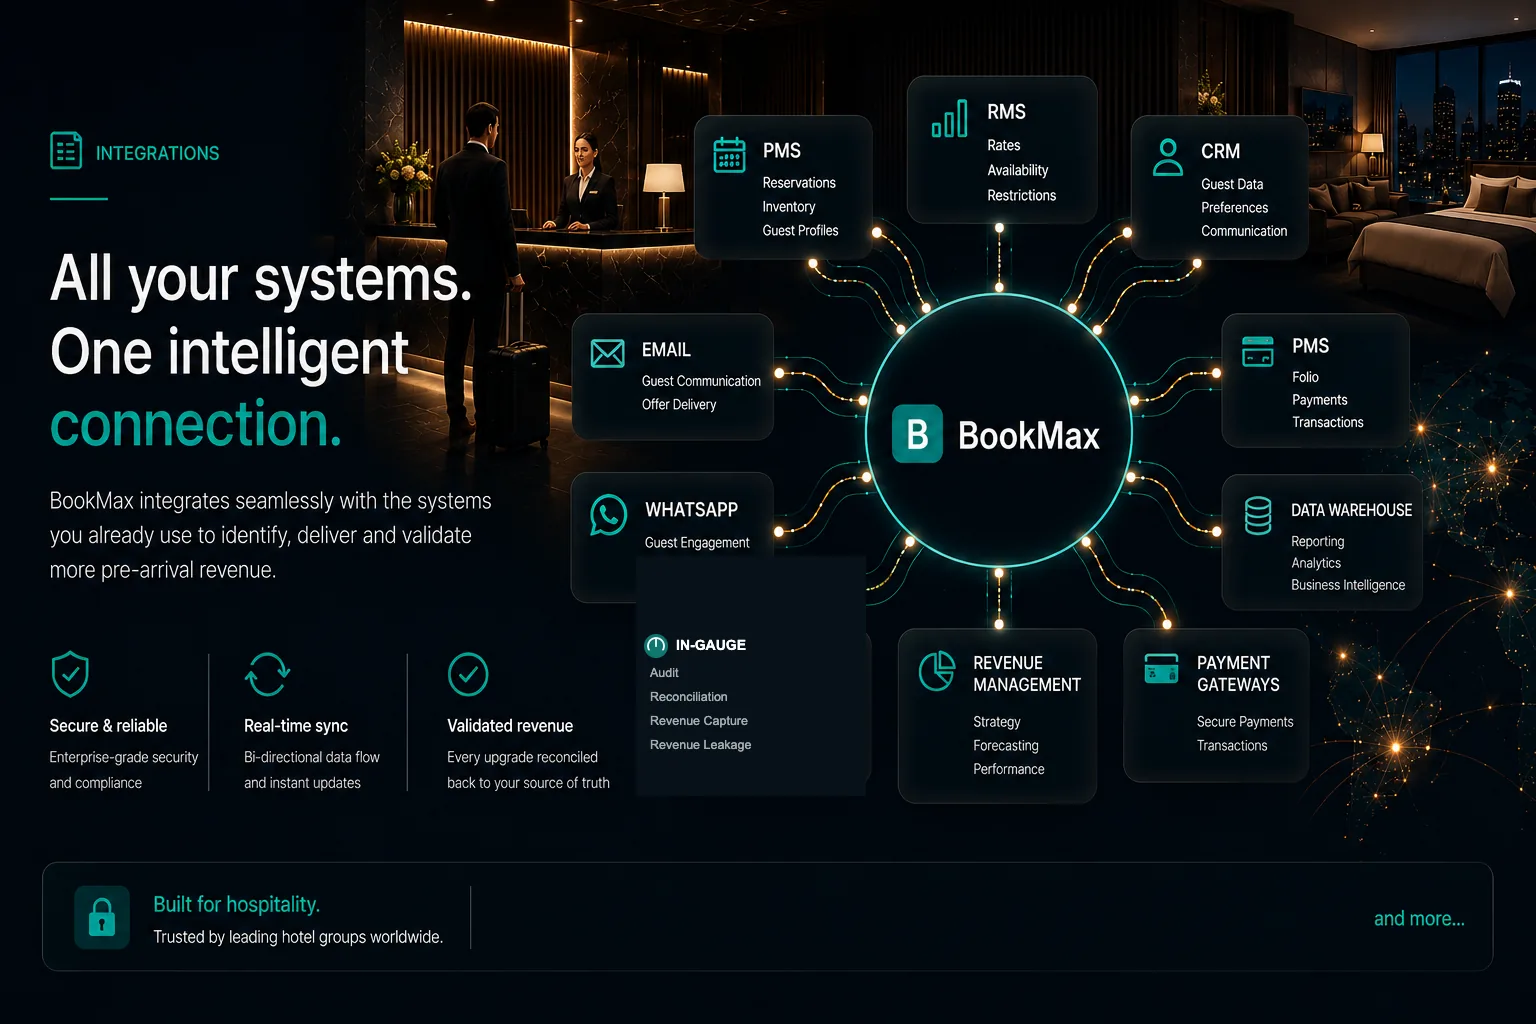Click "Guest Data" under CRM
Image resolution: width=1536 pixels, height=1024 pixels.
pyautogui.click(x=1232, y=185)
